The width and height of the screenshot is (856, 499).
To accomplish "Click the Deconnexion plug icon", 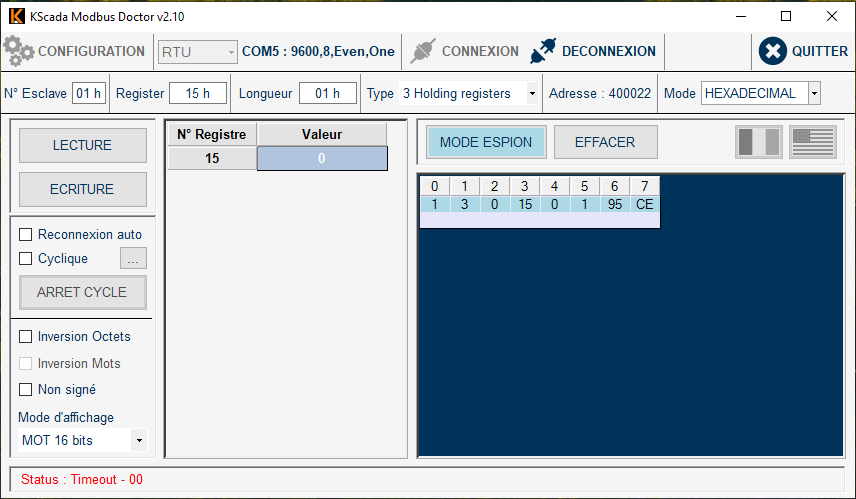I will 543,51.
